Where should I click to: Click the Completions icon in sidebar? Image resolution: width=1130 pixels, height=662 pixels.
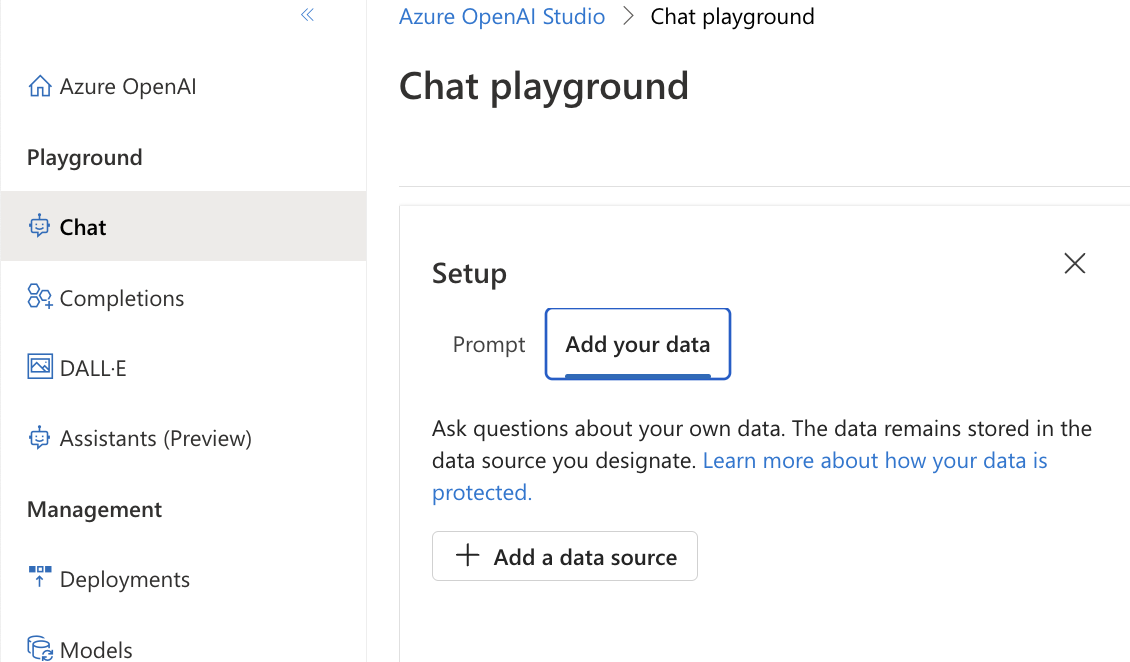click(x=40, y=297)
